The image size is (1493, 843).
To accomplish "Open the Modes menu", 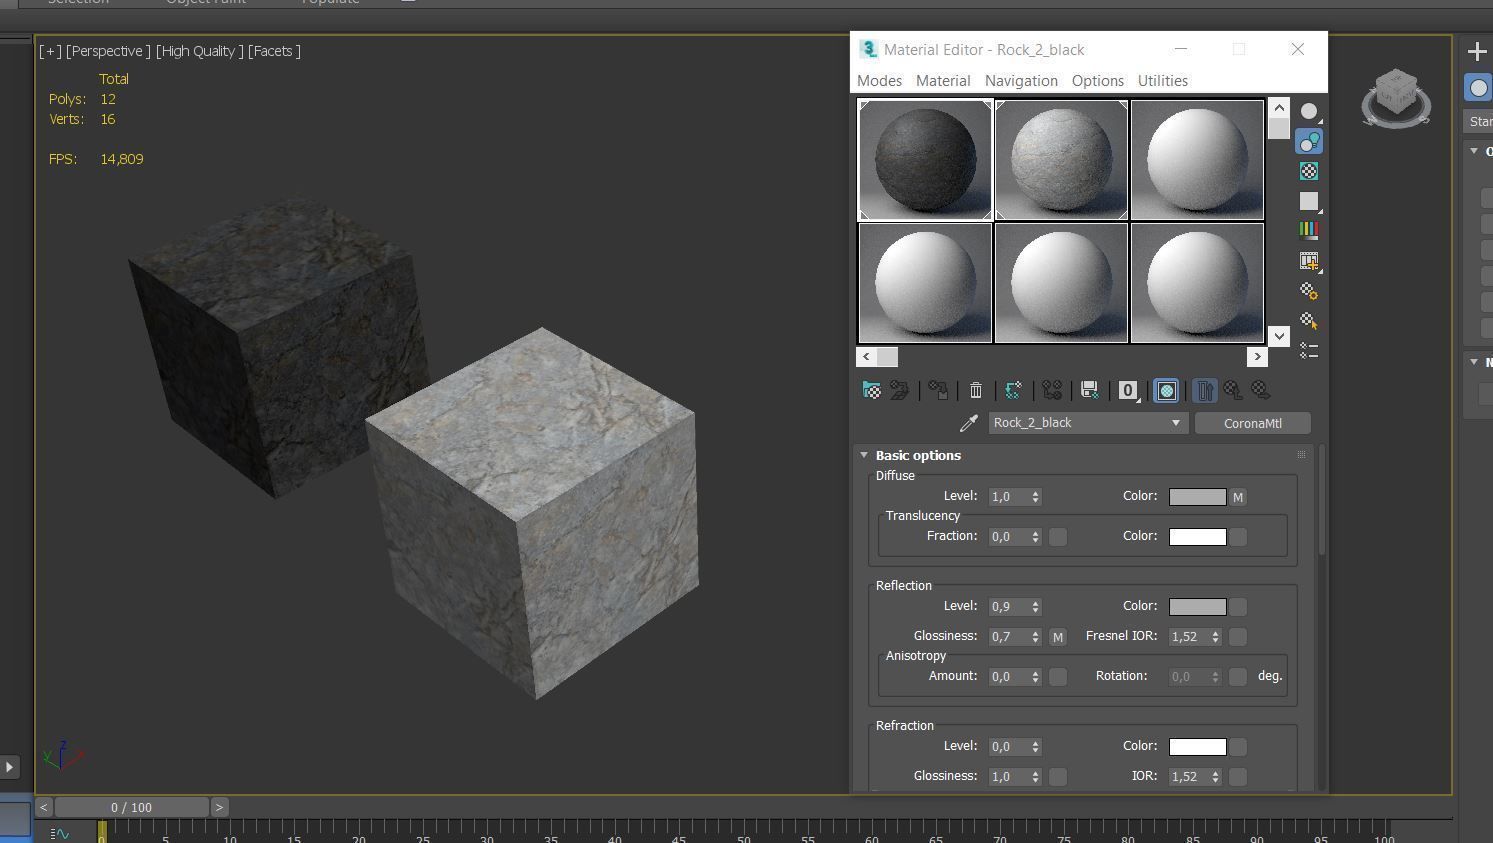I will [879, 81].
